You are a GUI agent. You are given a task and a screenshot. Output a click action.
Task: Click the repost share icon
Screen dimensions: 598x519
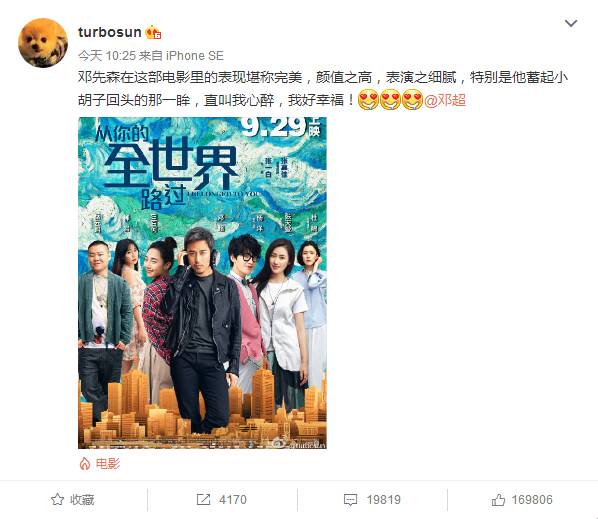[203, 500]
